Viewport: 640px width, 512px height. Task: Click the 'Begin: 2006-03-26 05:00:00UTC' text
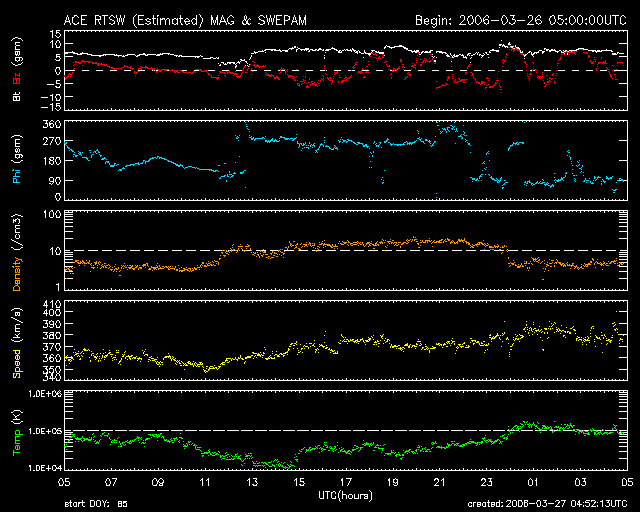[x=521, y=20]
